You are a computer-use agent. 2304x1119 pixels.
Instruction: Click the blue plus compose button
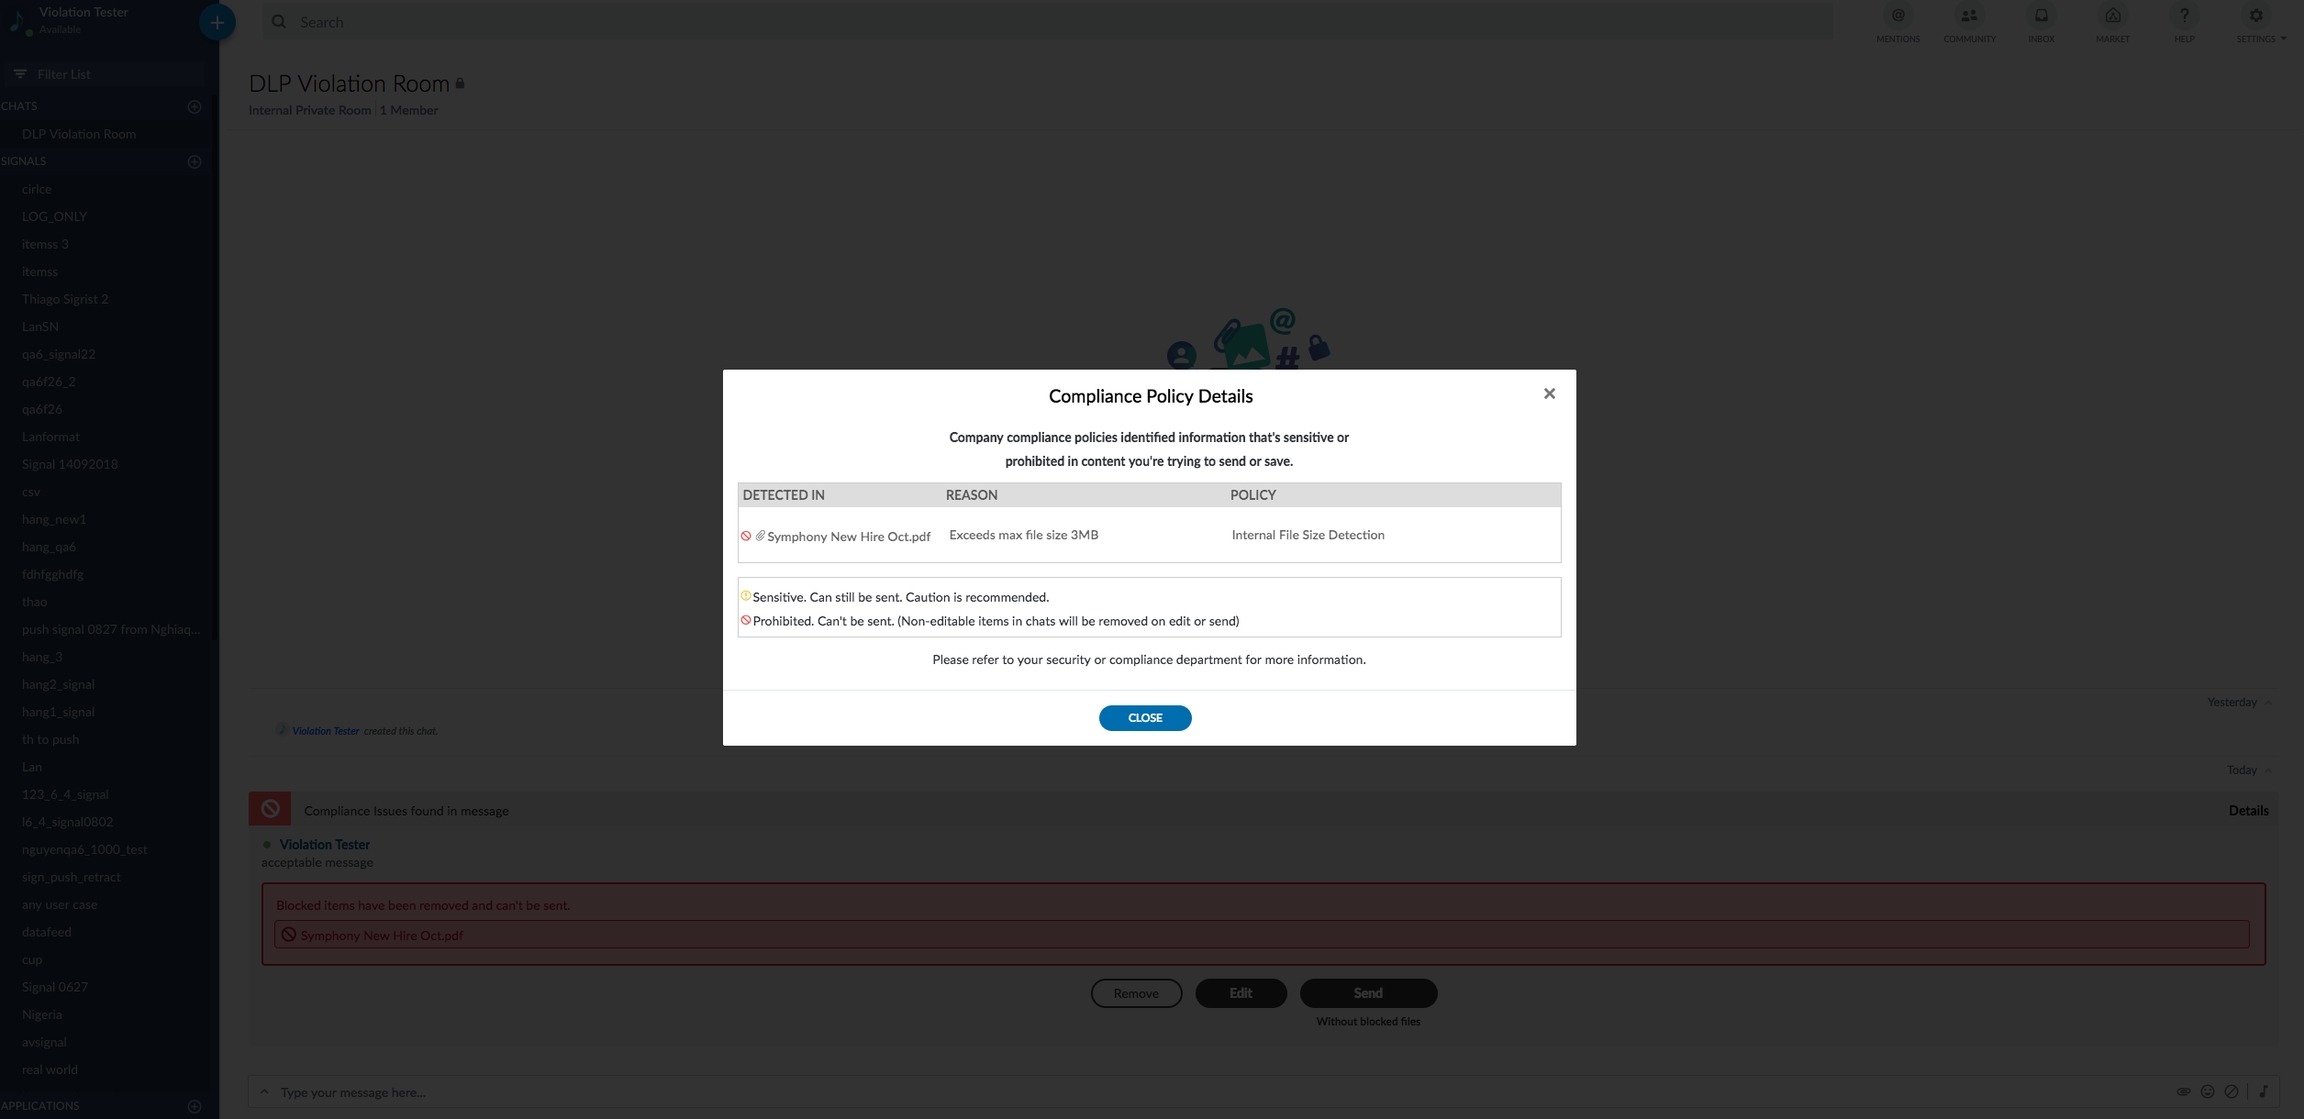[216, 22]
